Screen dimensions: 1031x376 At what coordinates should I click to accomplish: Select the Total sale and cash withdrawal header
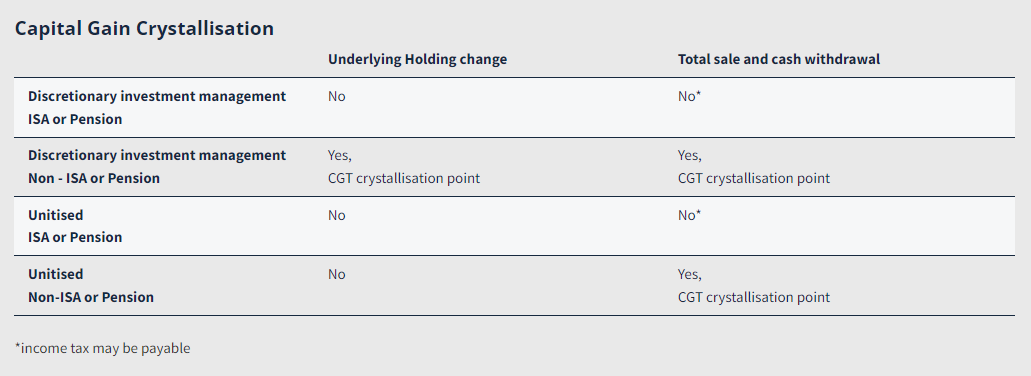pos(779,59)
